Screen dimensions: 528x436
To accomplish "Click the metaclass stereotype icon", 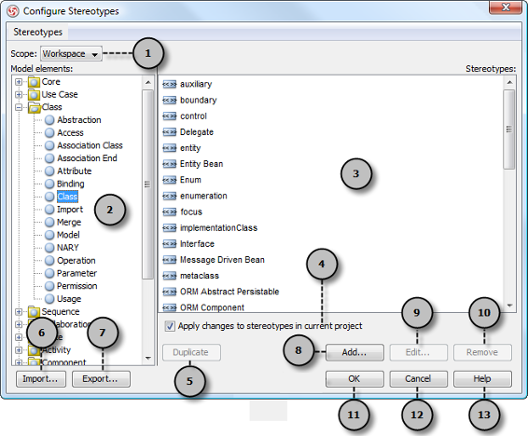I will [x=169, y=276].
